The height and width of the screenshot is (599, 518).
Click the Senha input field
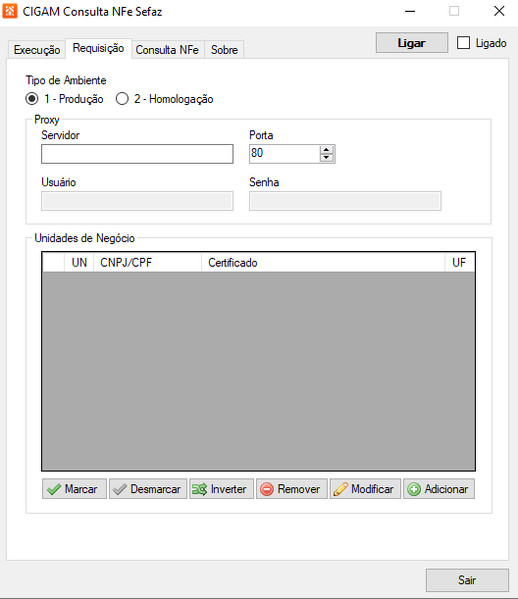[x=345, y=201]
